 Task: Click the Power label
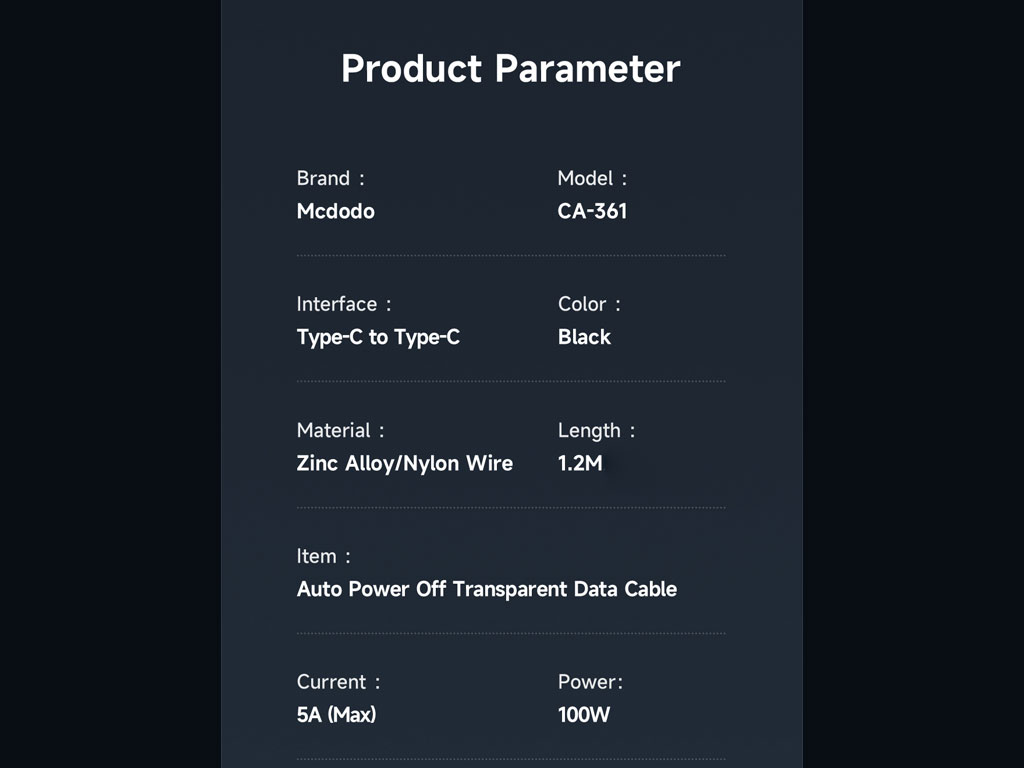[590, 682]
